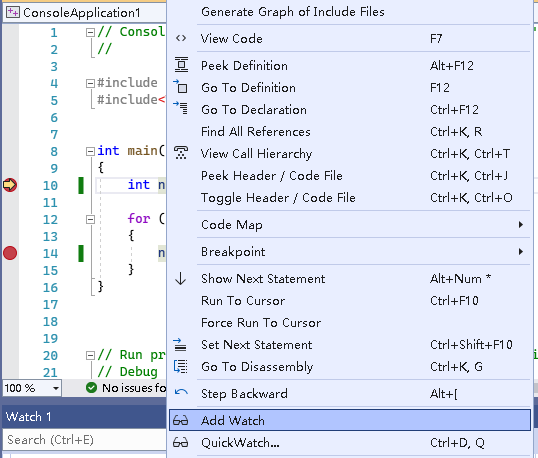Click line number 17 in the gutter
Image resolution: width=538 pixels, height=458 pixels.
coord(50,304)
